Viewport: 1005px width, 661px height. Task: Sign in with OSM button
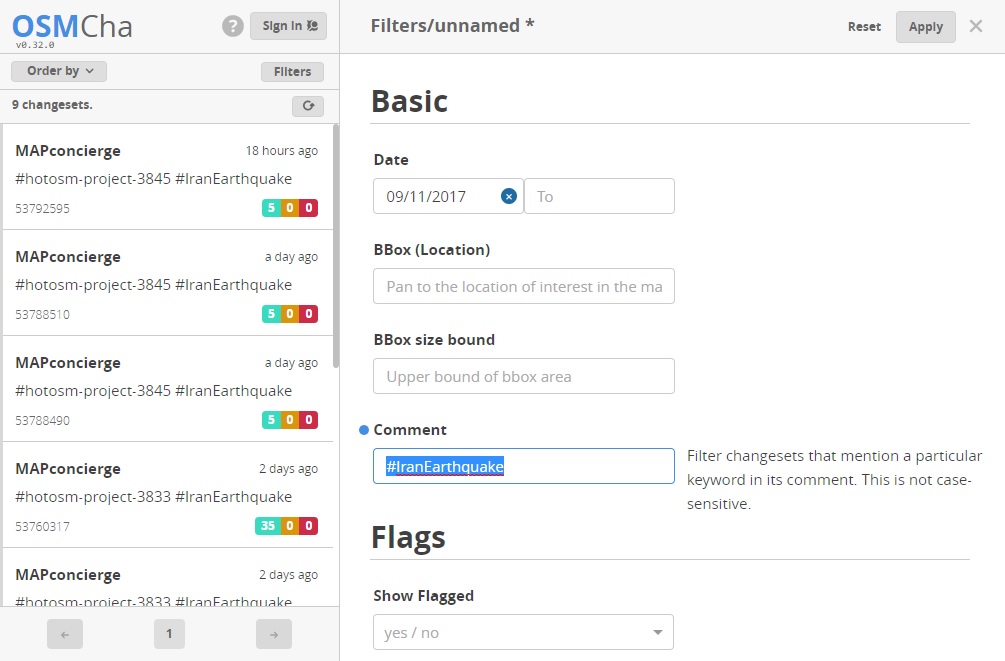288,26
